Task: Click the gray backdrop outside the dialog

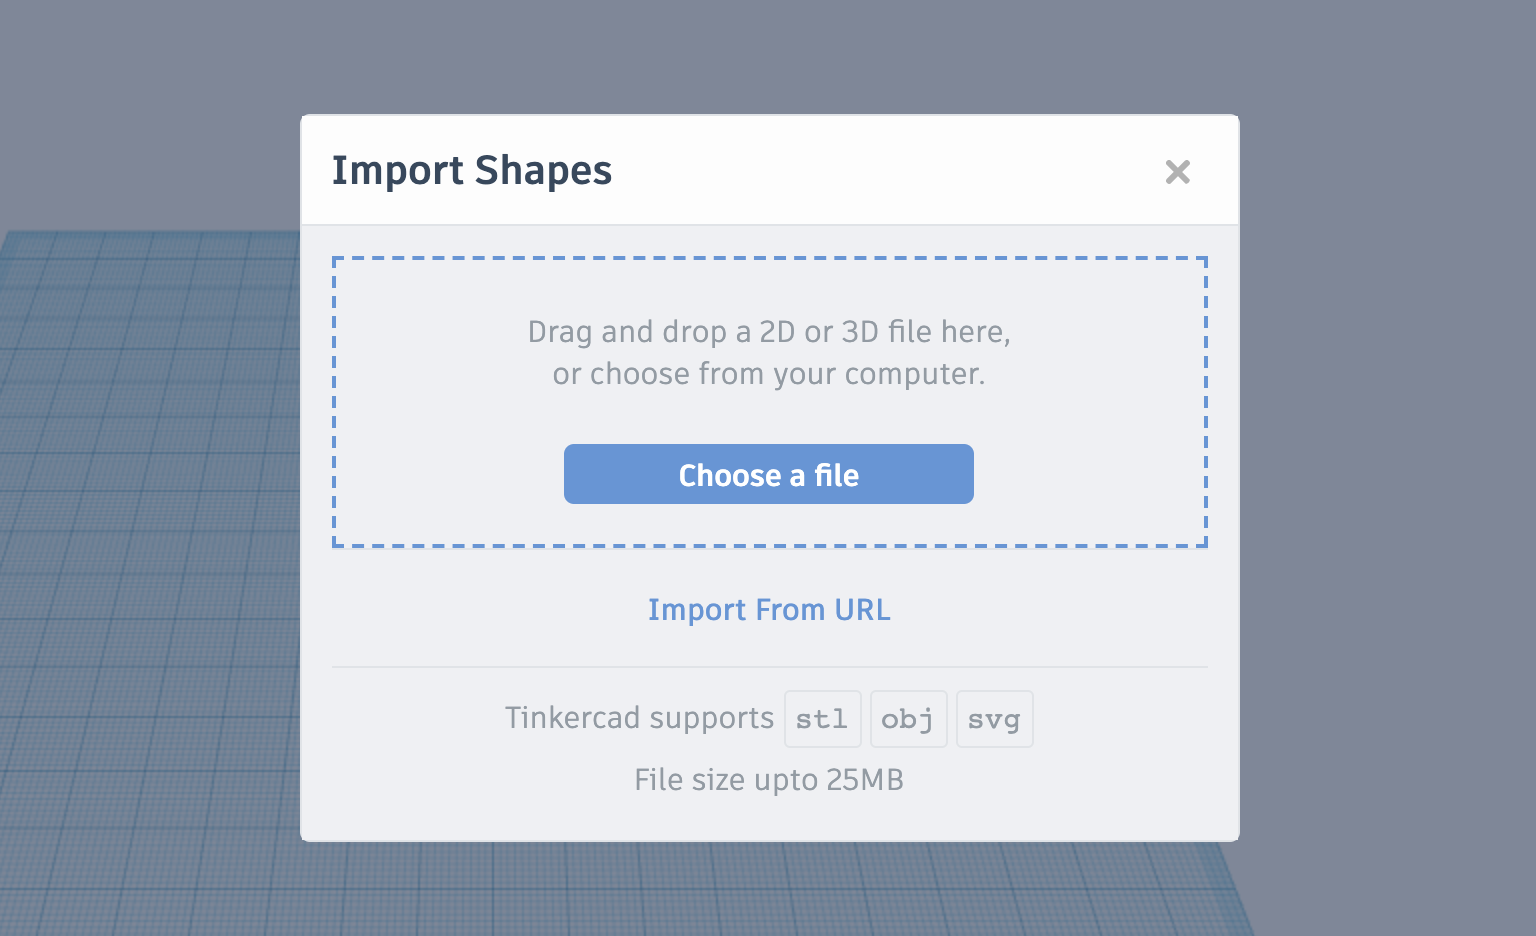Action: pyautogui.click(x=150, y=100)
